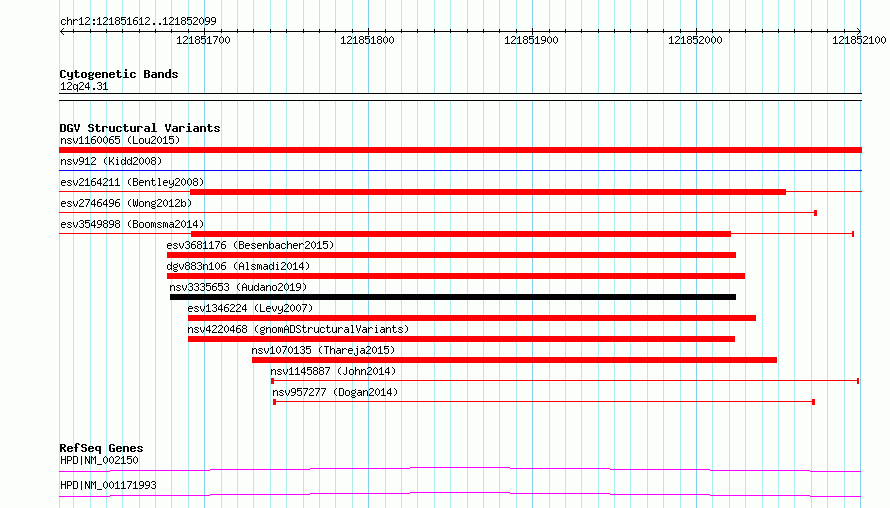Open dgv883n106 (Alsmadi2014) label

click(x=238, y=266)
